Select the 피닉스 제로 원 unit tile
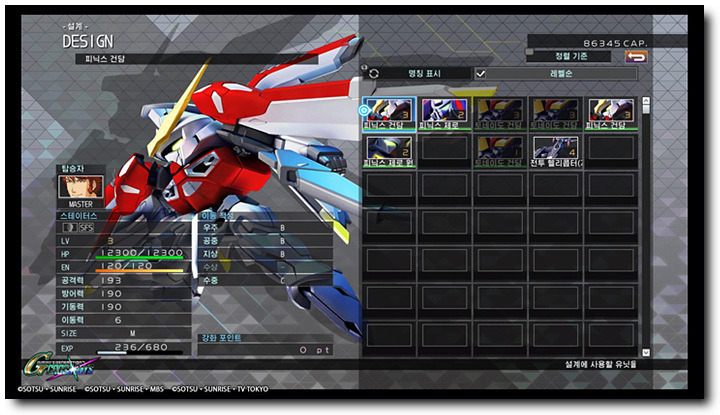720x415 pixels. pyautogui.click(x=389, y=151)
